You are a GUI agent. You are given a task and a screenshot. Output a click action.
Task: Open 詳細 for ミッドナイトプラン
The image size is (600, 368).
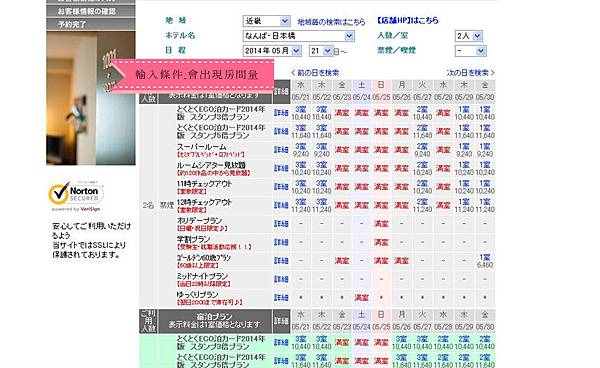pyautogui.click(x=281, y=279)
